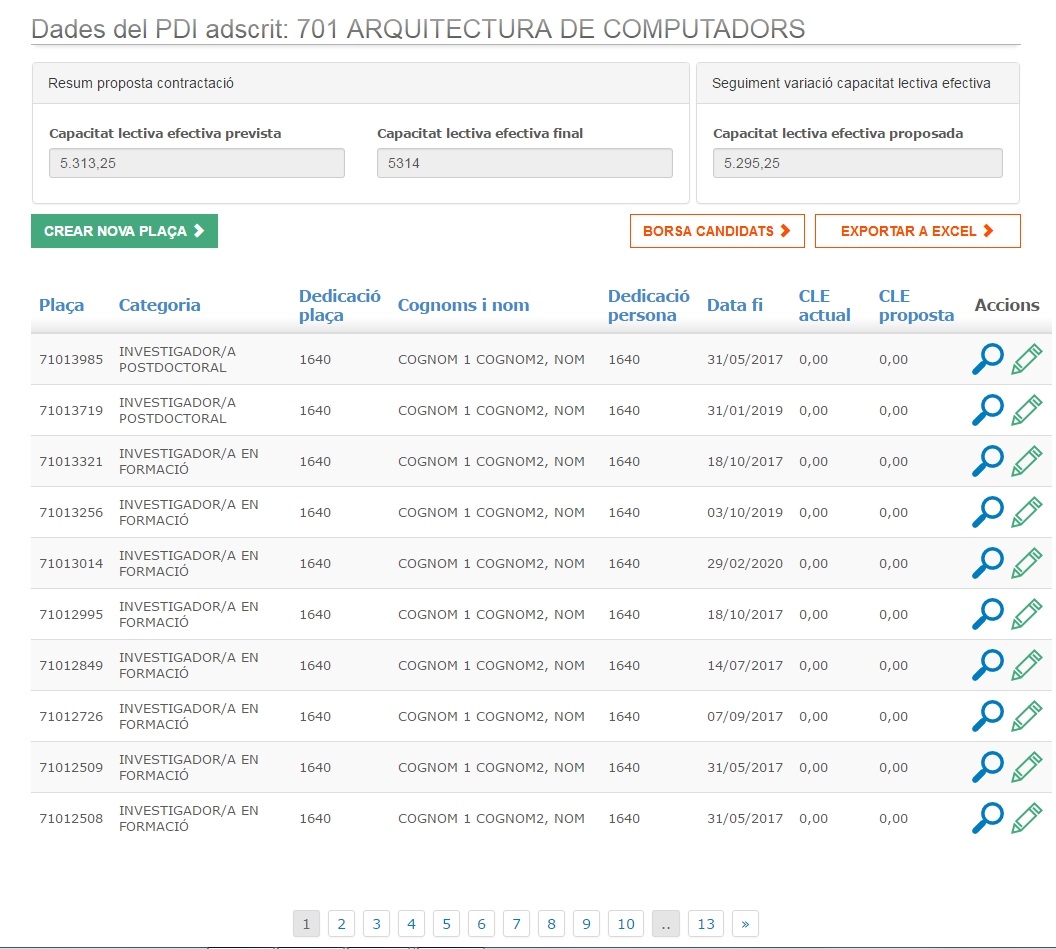
Task: Select Capacitat lectiva efectiva proposada field
Action: 857,163
